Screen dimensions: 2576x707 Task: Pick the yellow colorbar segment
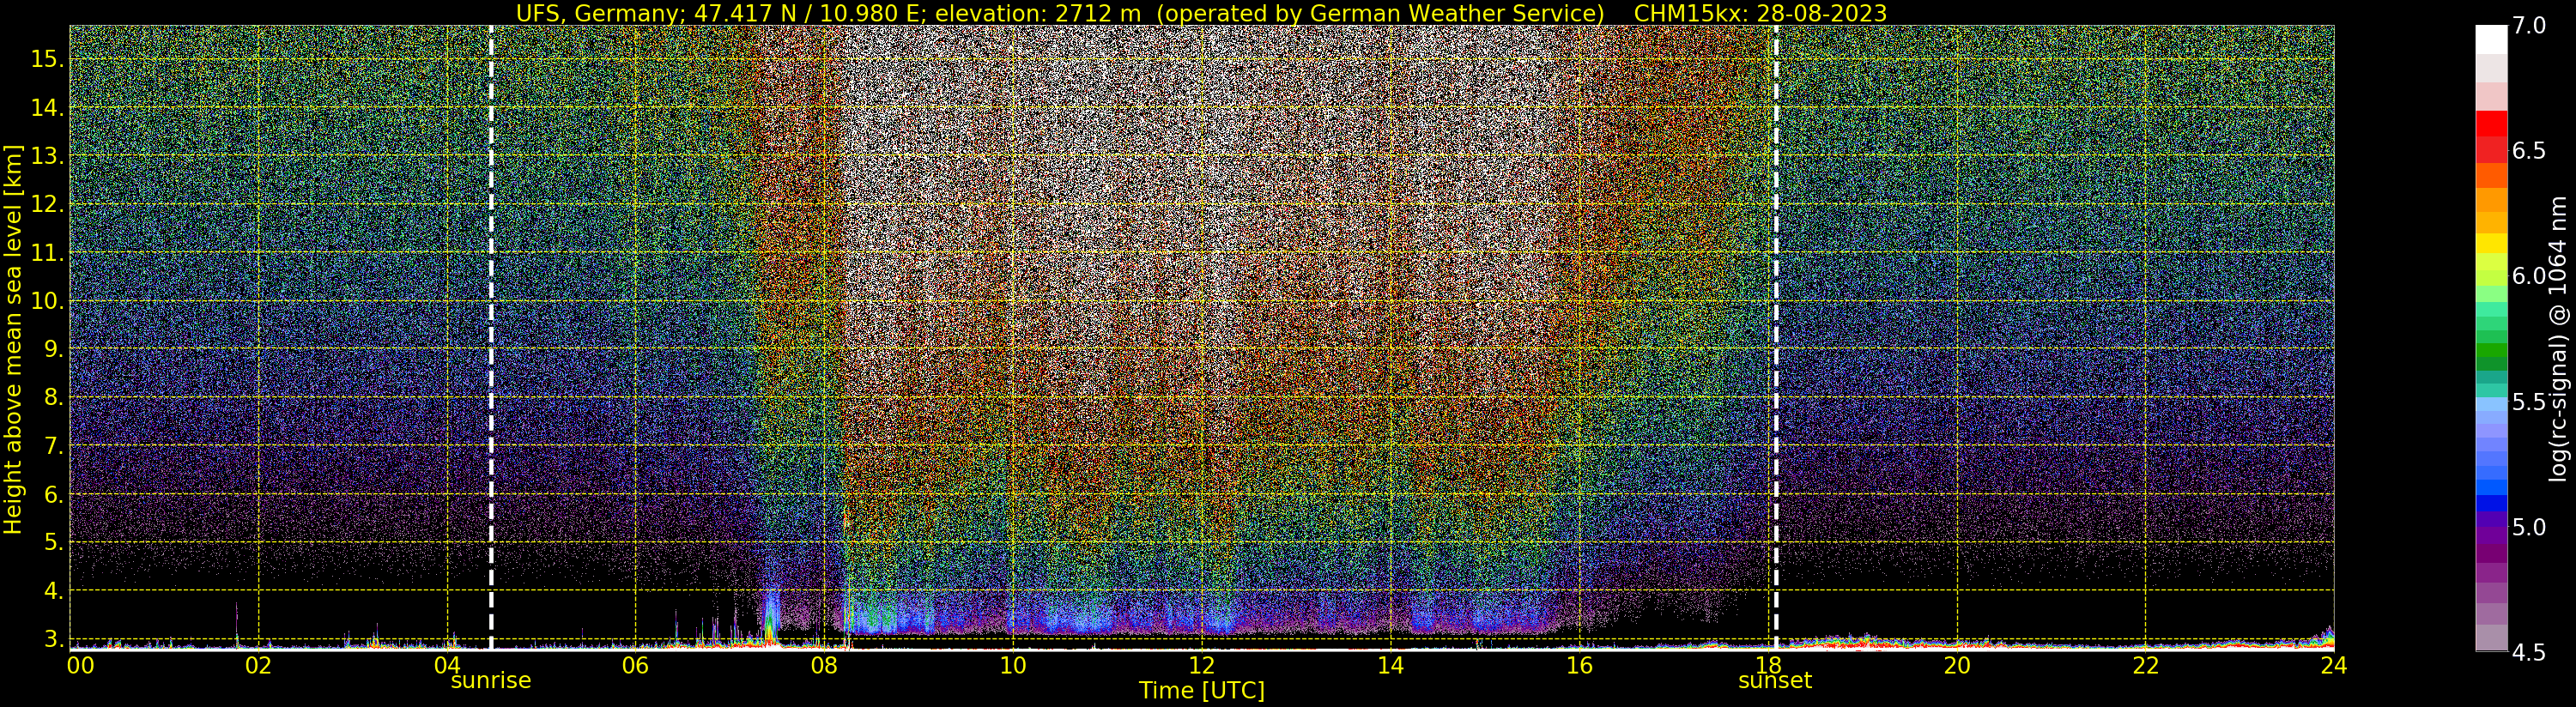[2491, 243]
